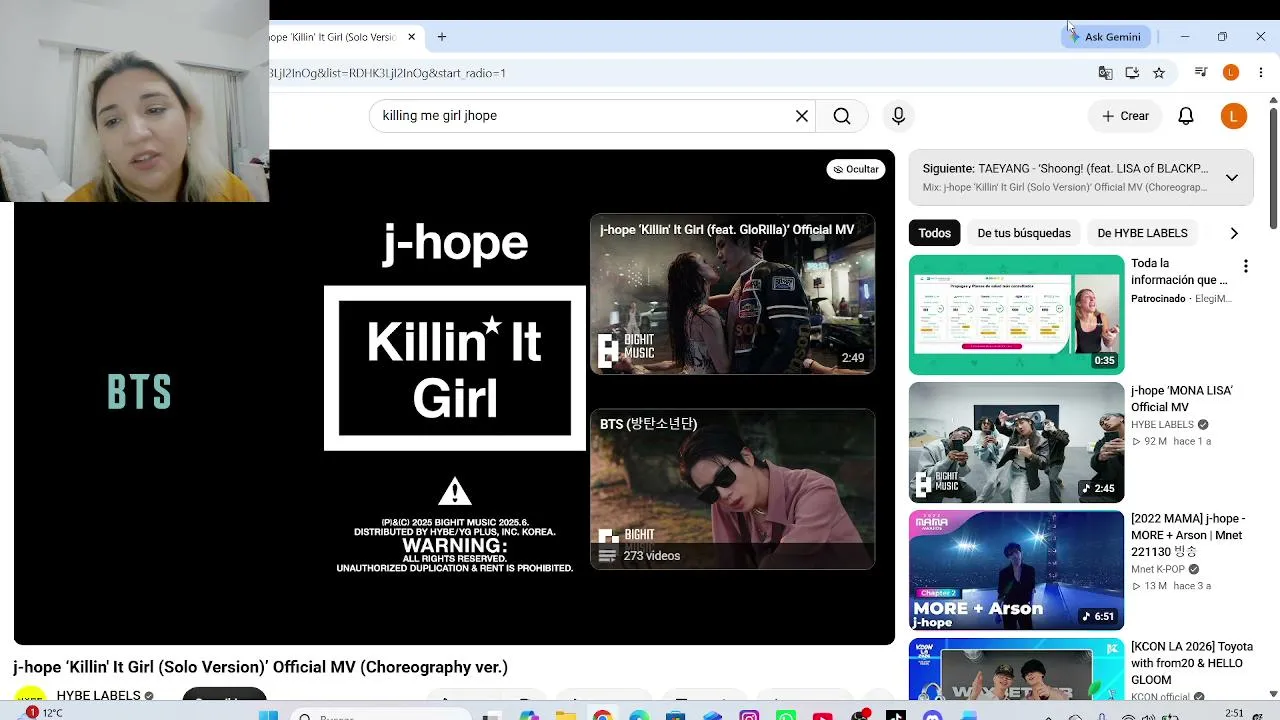Click the YouTube search magnifier button
Viewport: 1280px width, 720px height.
coord(842,116)
